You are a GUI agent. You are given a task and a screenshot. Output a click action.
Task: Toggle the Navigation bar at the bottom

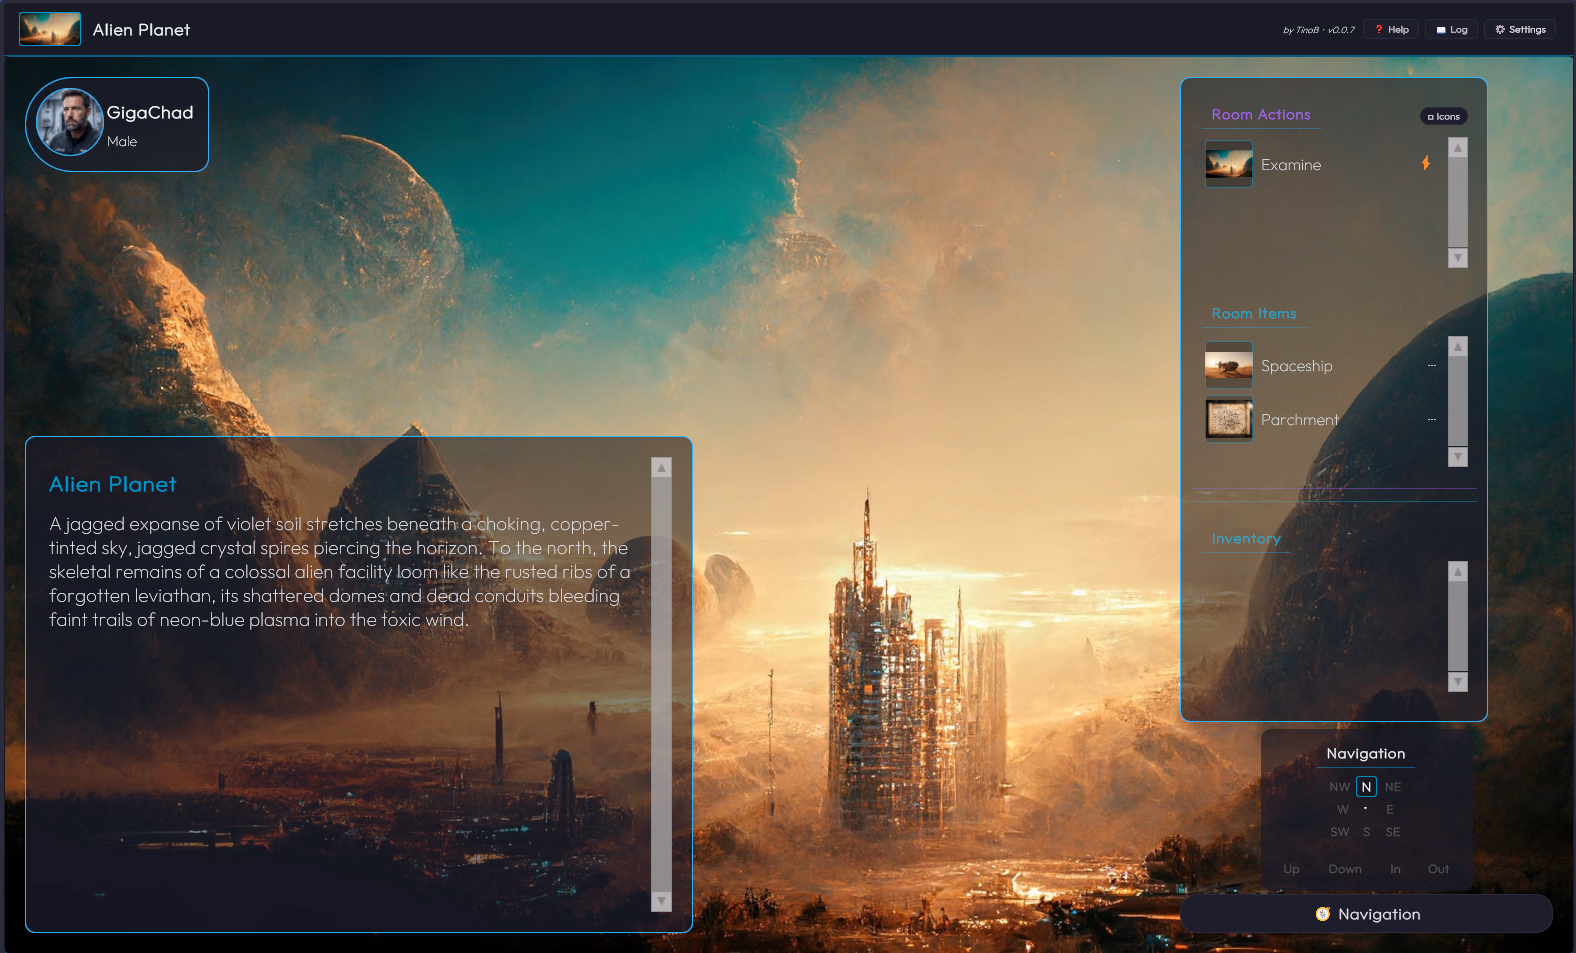(x=1366, y=914)
